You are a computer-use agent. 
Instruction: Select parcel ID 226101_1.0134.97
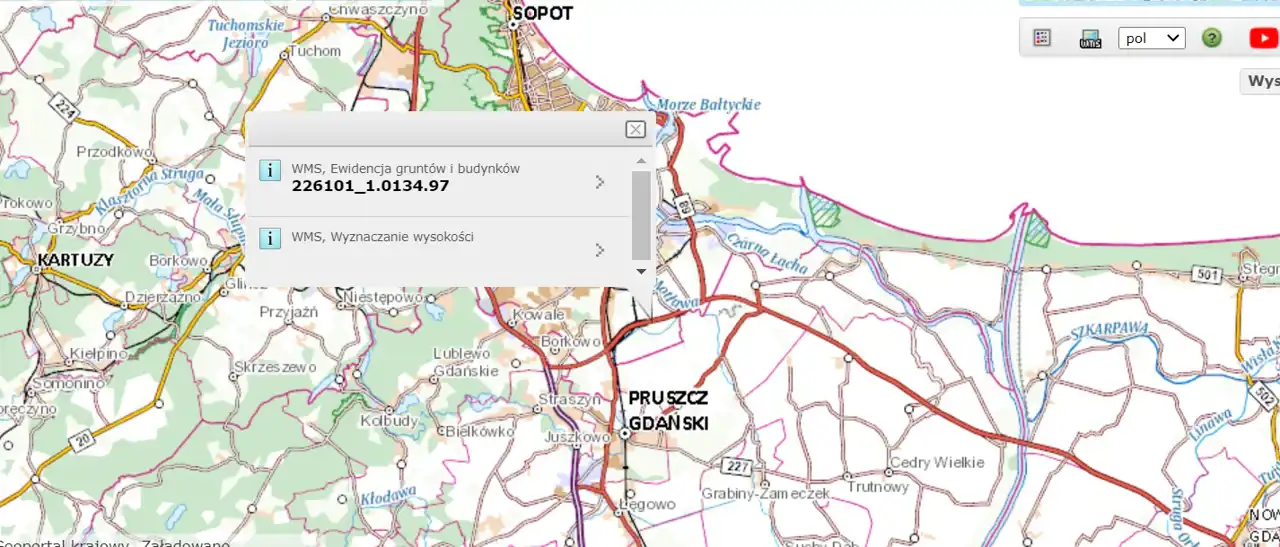pos(370,186)
